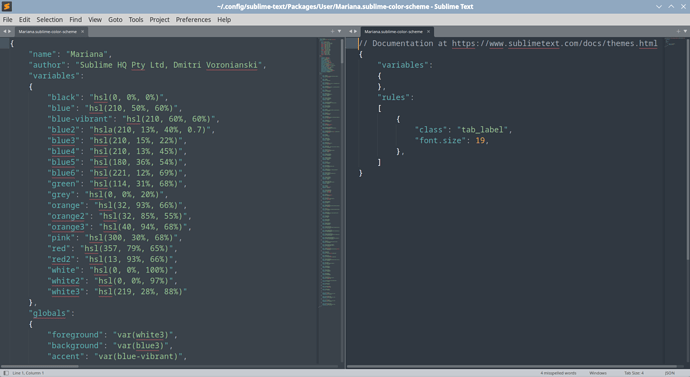Click "green" variable line

[x=117, y=184]
